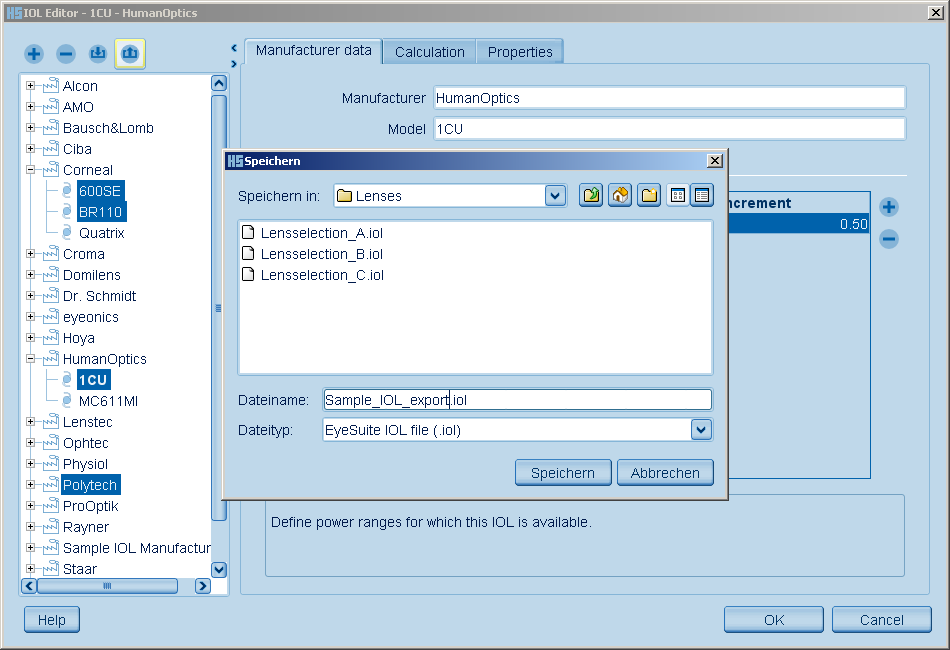Add a power range row with plus icon
Image resolution: width=950 pixels, height=650 pixels.
[888, 208]
